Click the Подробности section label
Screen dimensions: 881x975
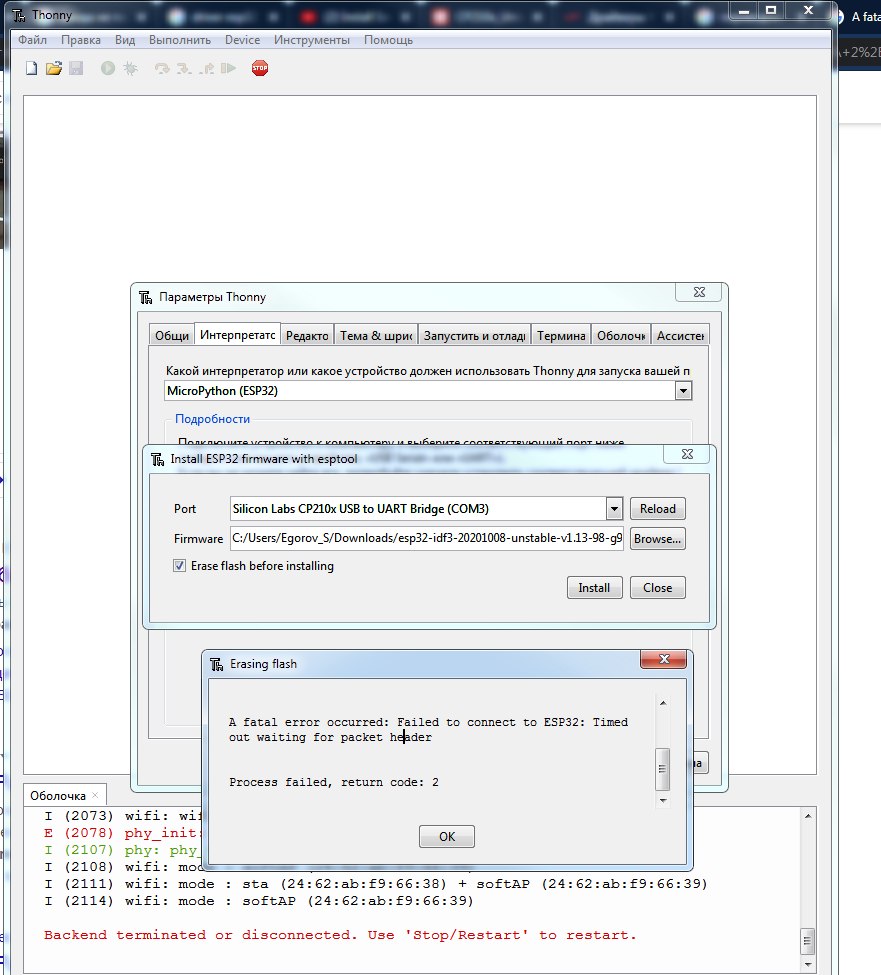click(x=213, y=419)
